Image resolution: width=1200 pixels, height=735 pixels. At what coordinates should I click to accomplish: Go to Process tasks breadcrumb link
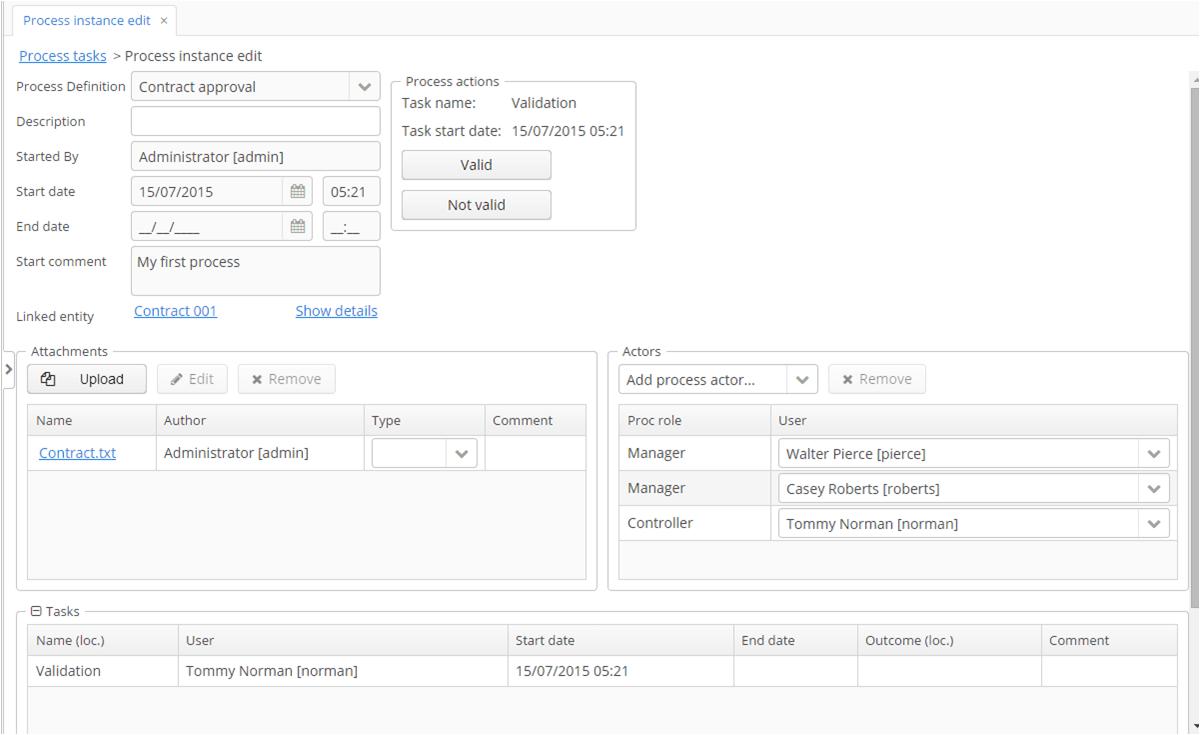tap(63, 56)
